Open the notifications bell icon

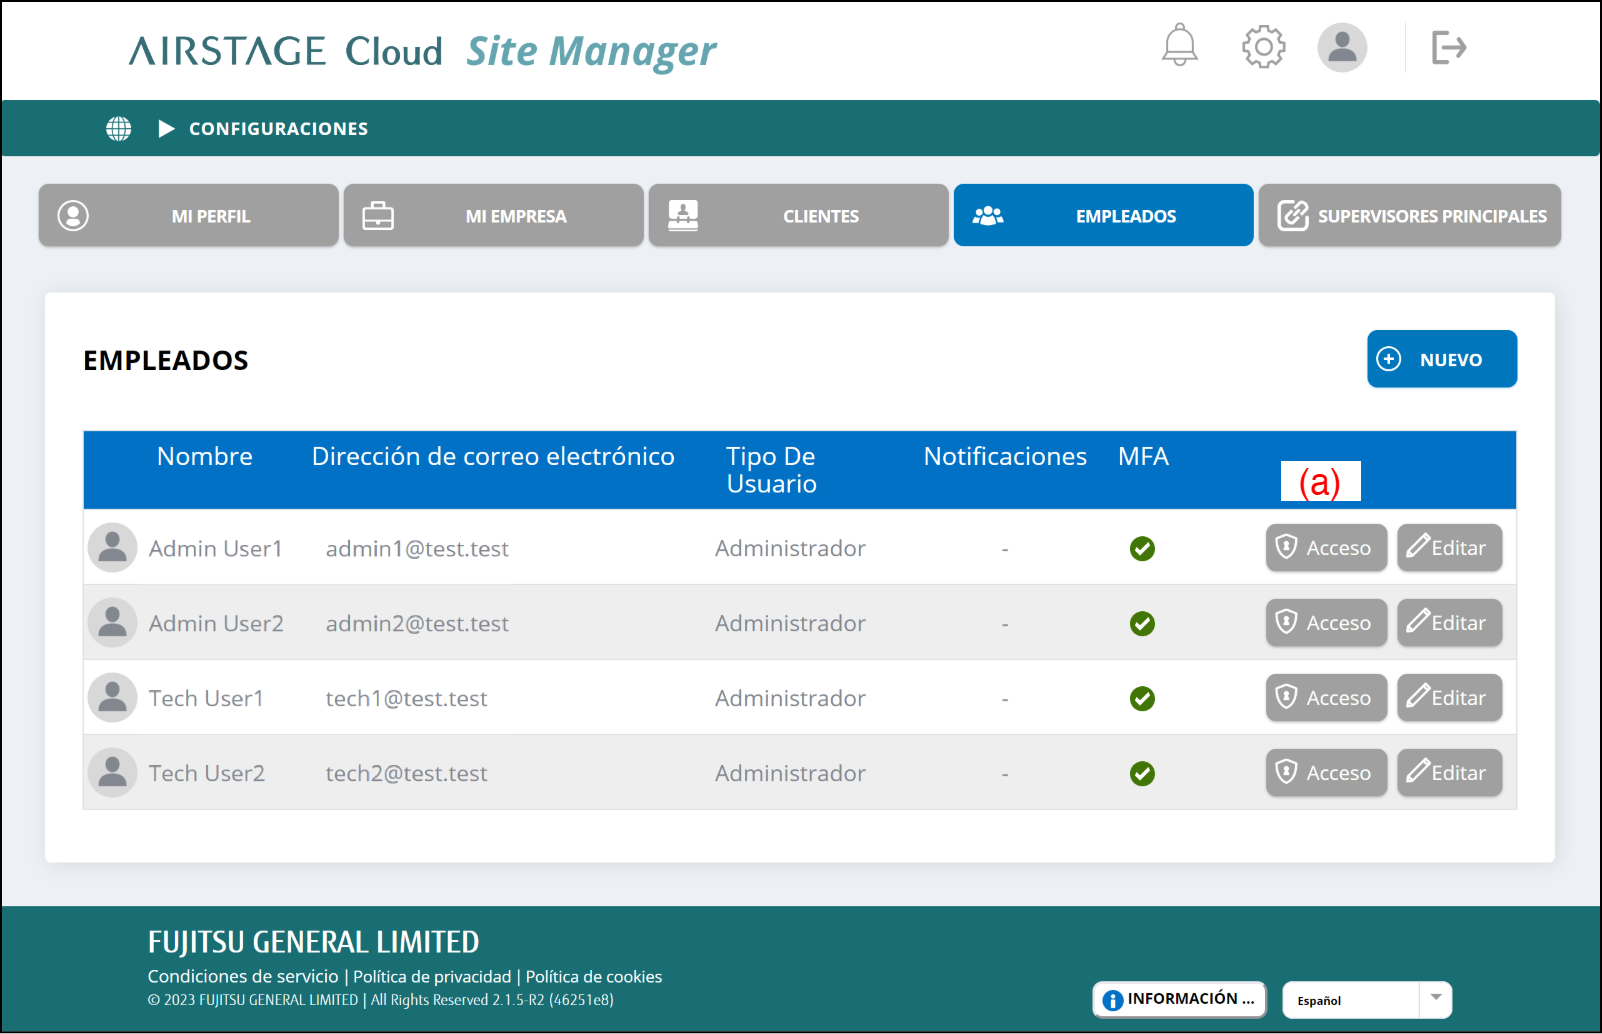[1179, 46]
